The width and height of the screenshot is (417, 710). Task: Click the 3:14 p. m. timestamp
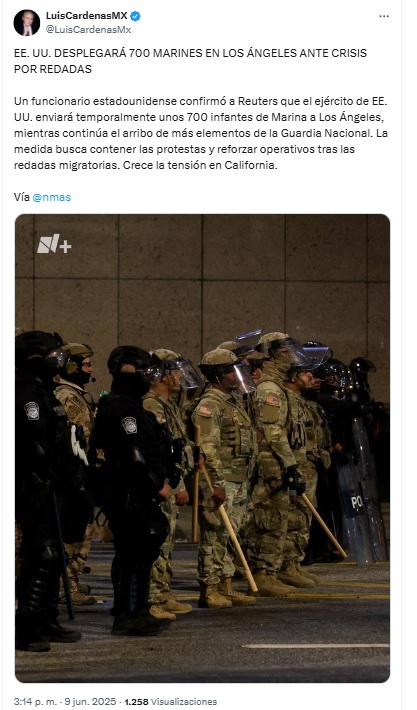coord(35,701)
